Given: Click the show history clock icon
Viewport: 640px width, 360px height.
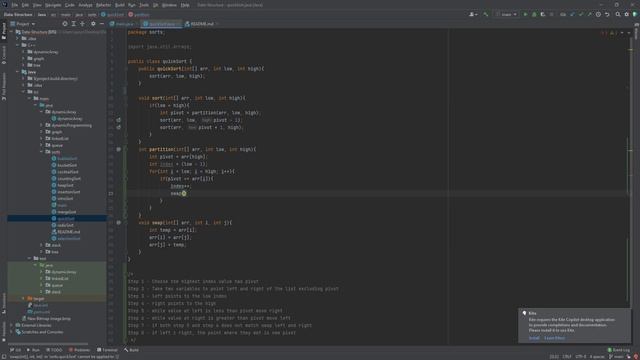Looking at the screenshot, I should [x=598, y=14].
